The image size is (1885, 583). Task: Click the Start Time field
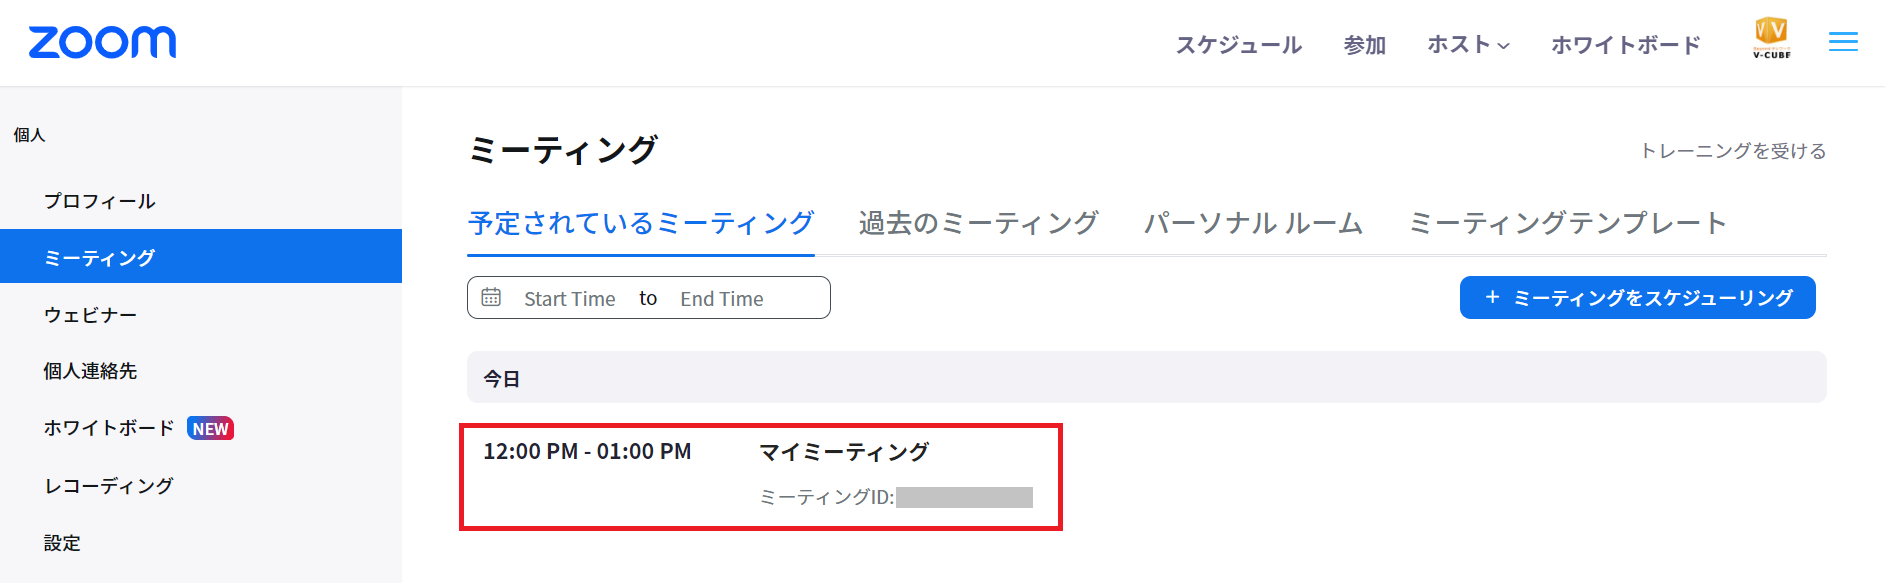click(x=569, y=298)
